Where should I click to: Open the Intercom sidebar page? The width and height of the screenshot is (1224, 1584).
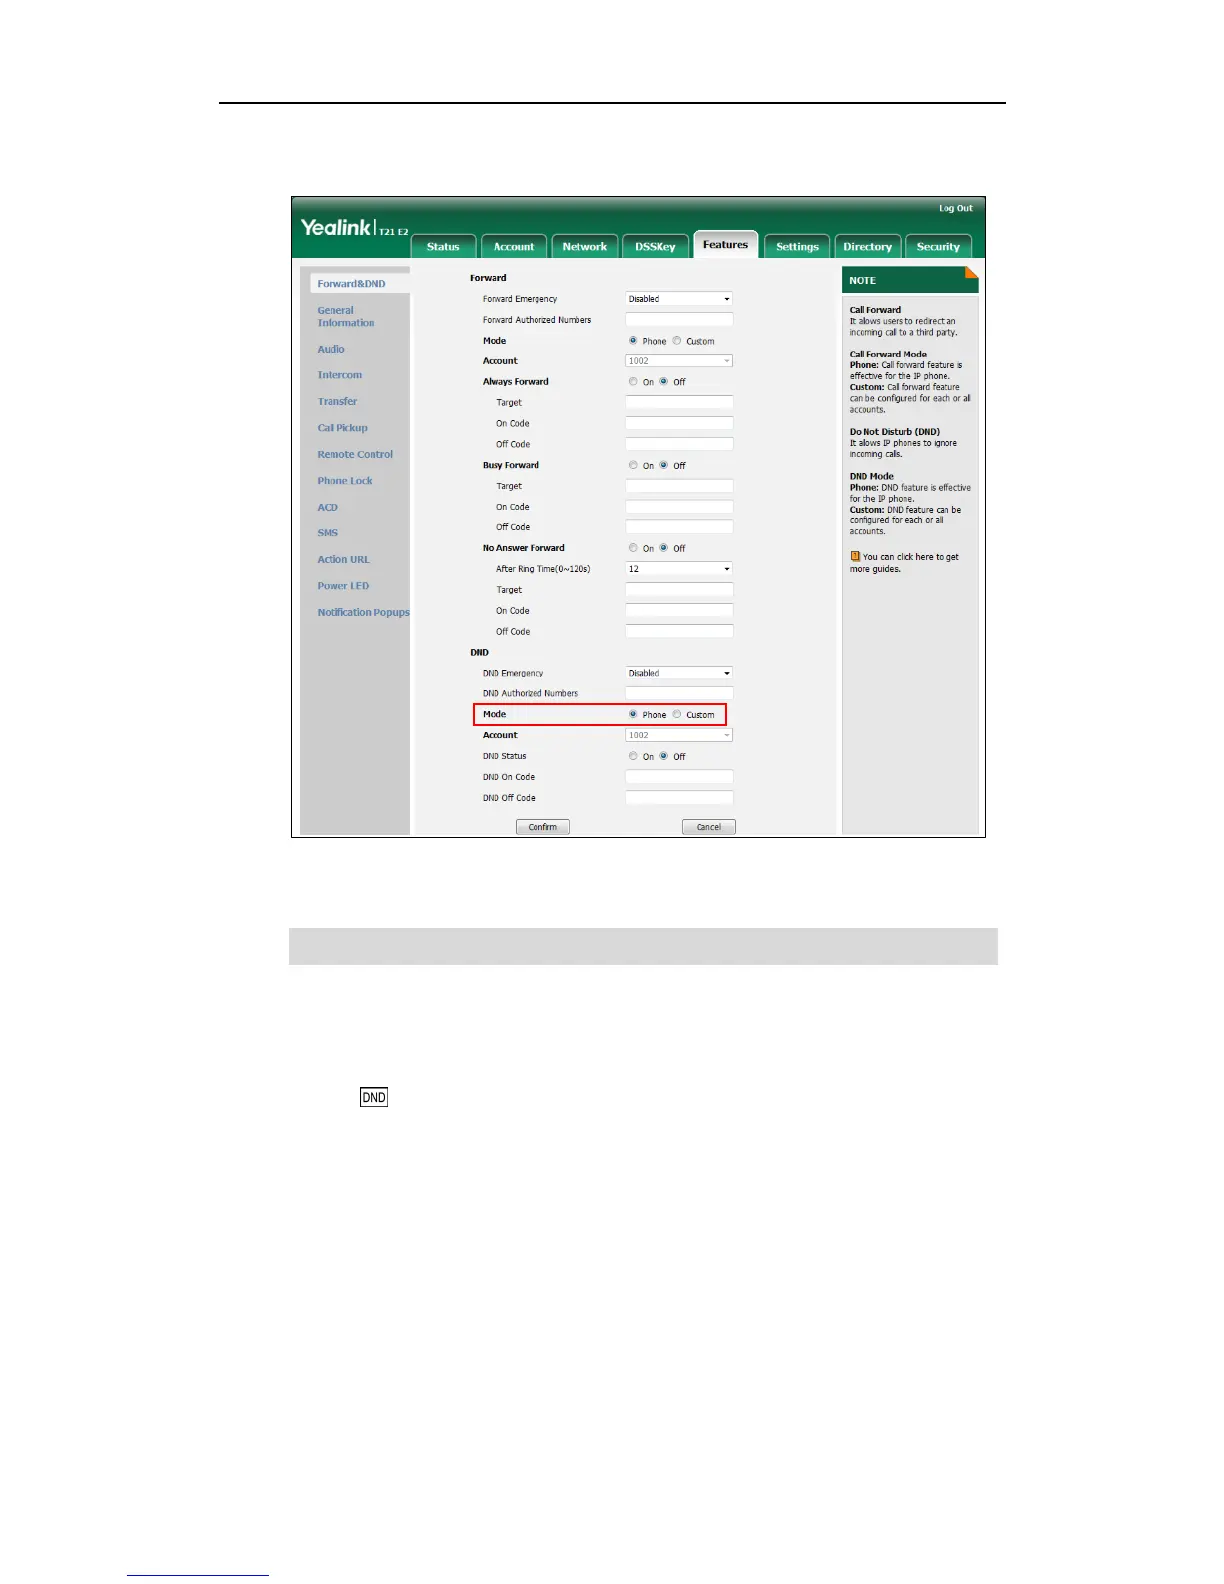click(x=340, y=375)
